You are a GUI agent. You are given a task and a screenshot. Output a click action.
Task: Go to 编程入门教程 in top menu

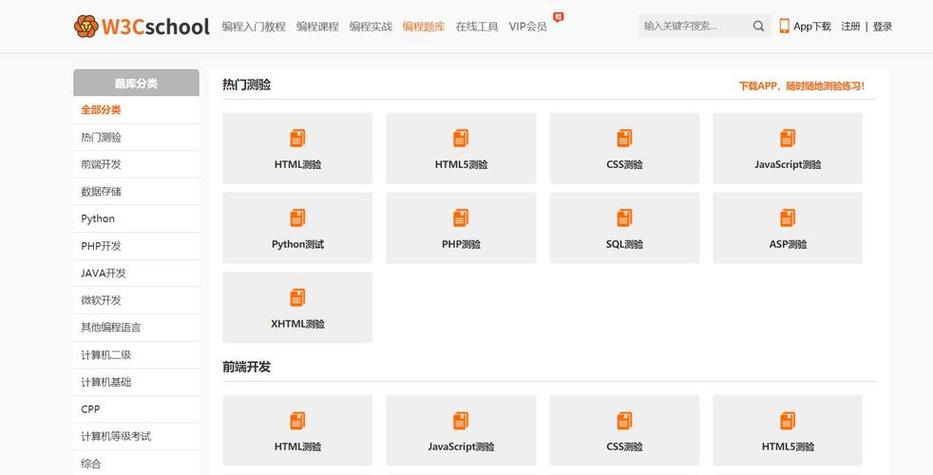253,27
